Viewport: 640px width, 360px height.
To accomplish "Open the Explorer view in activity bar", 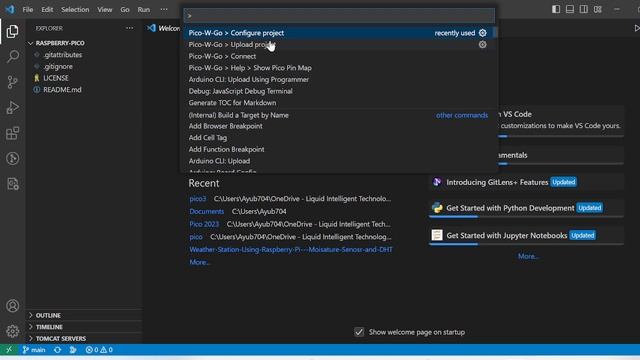I will pyautogui.click(x=12, y=31).
